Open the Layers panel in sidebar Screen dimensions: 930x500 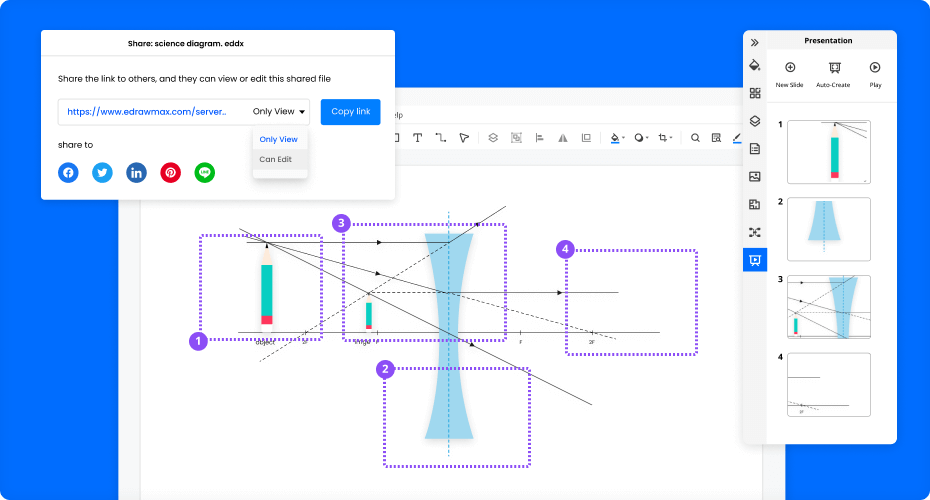pyautogui.click(x=754, y=121)
